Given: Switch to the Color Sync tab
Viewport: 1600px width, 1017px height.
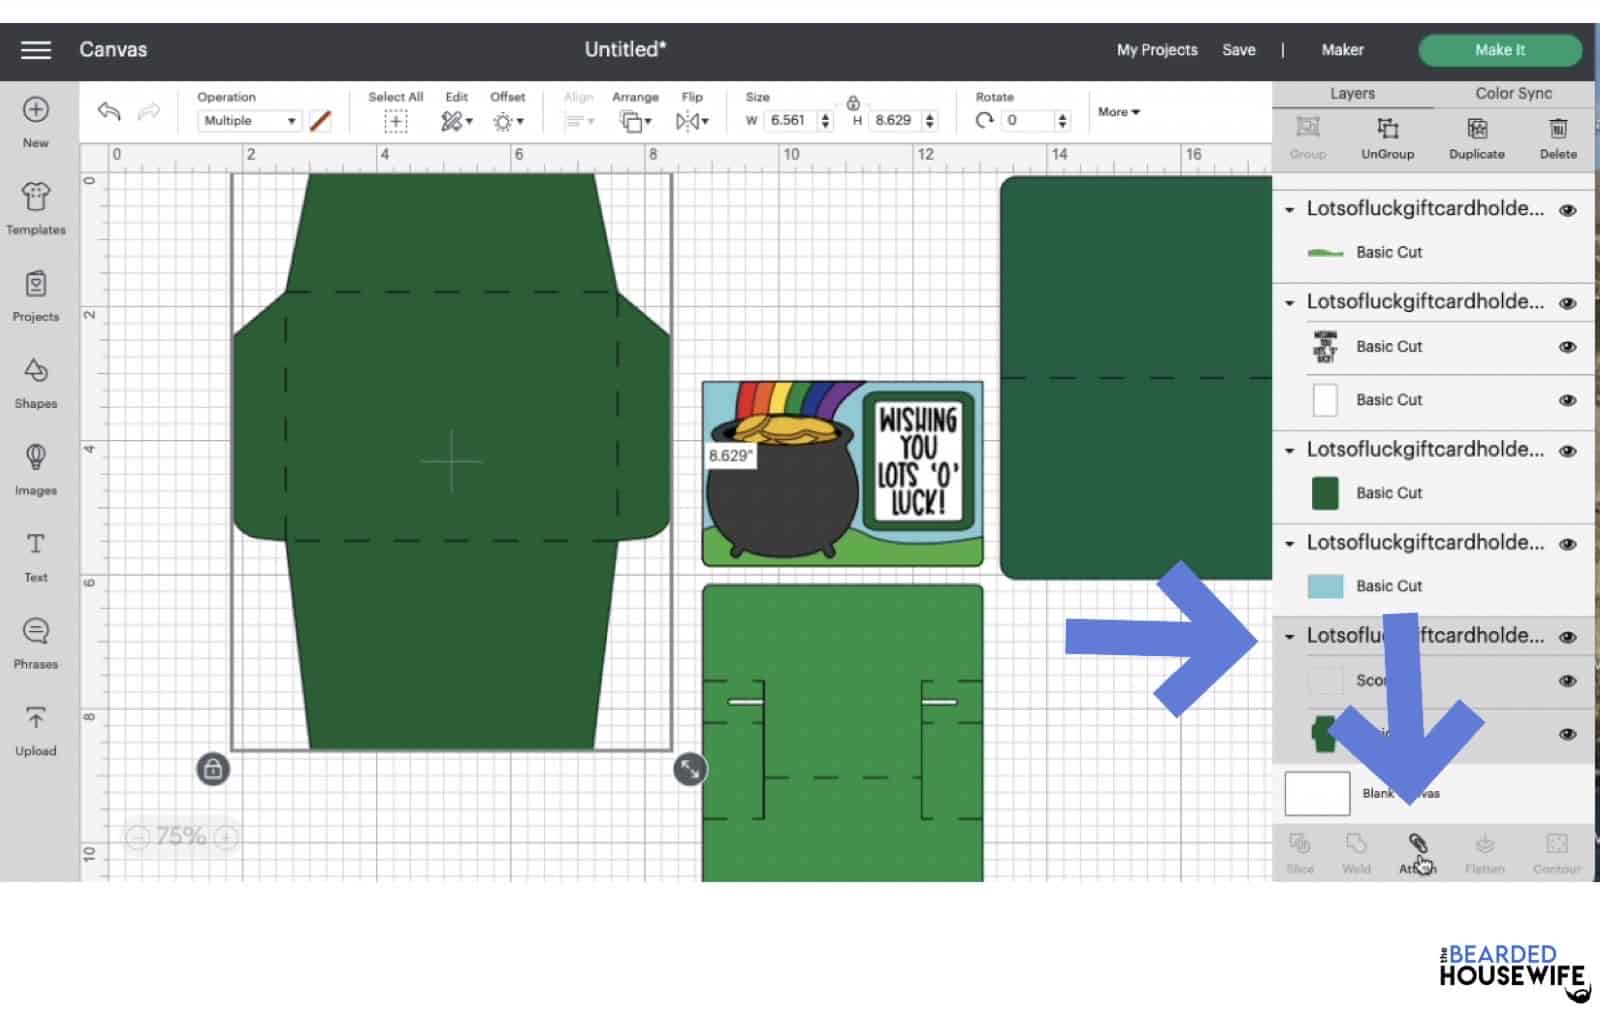Looking at the screenshot, I should [1513, 93].
